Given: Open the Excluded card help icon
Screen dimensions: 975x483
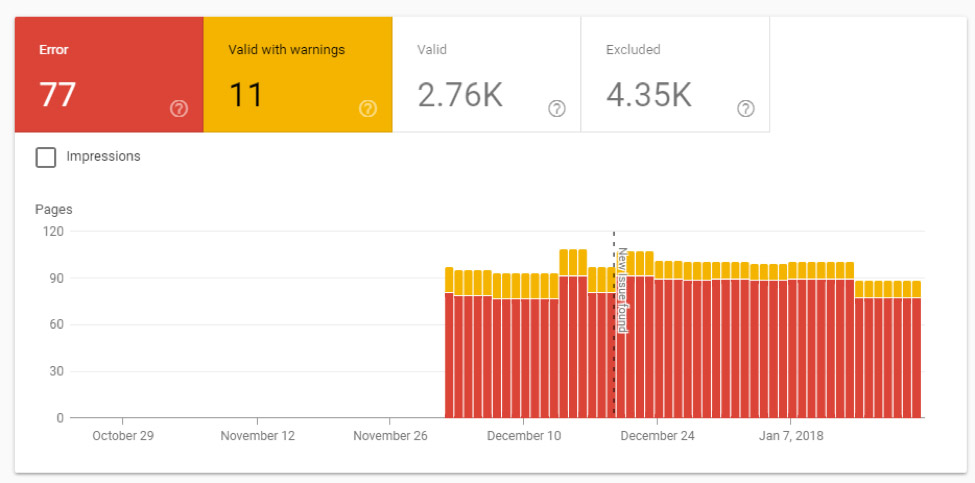Looking at the screenshot, I should pyautogui.click(x=745, y=109).
